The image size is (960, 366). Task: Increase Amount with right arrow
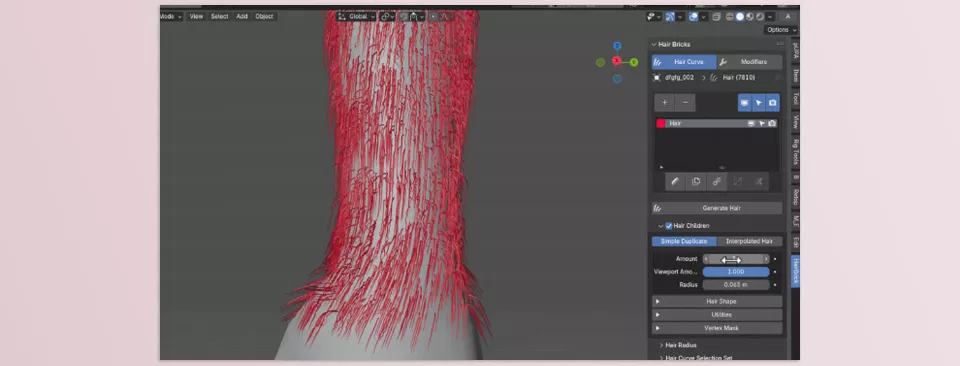[766, 259]
